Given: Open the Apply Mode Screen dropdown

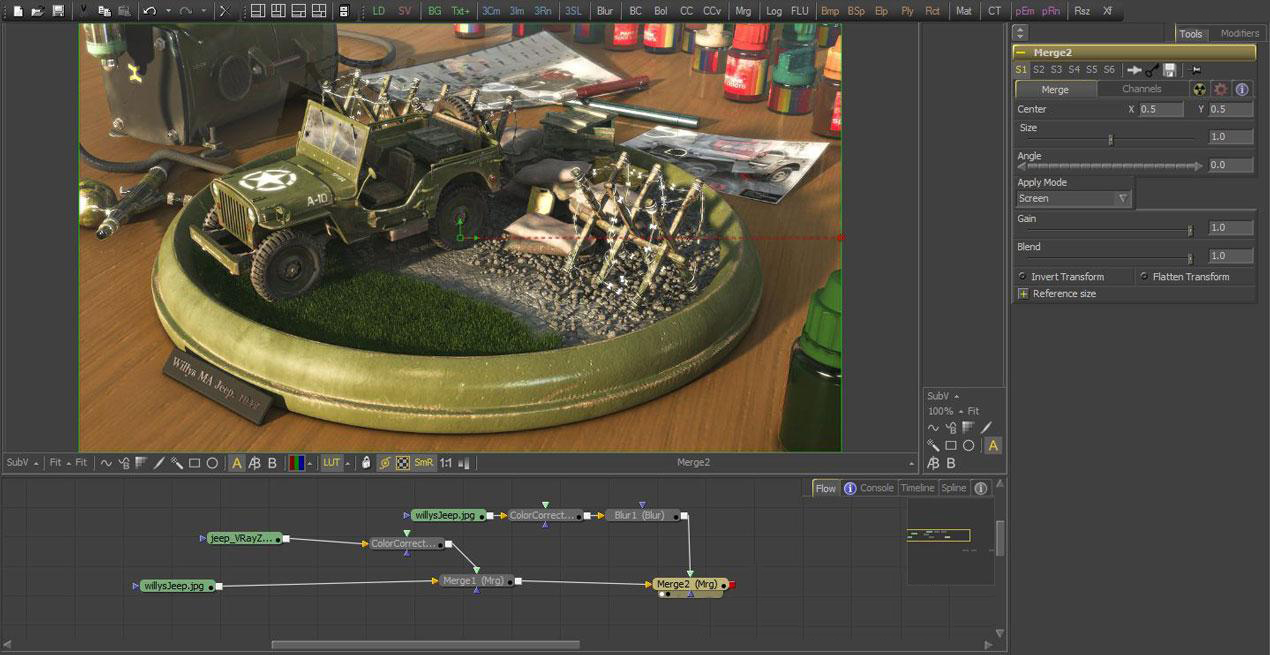Looking at the screenshot, I should pos(1074,198).
